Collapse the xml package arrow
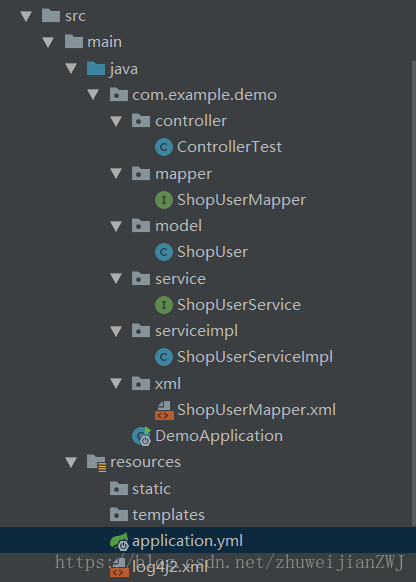 coord(116,383)
